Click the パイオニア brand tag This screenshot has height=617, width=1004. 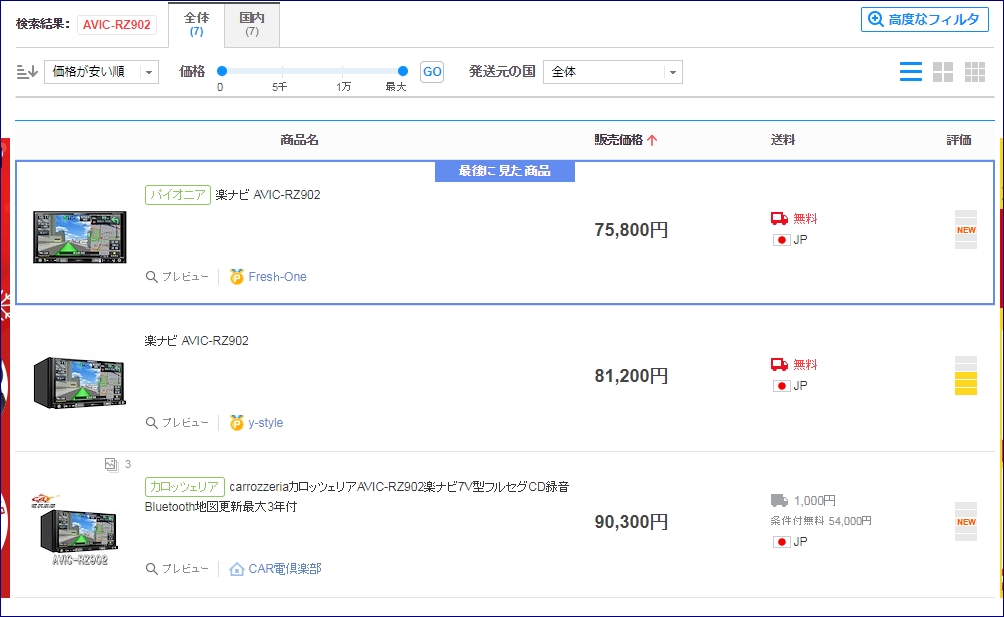coord(178,195)
